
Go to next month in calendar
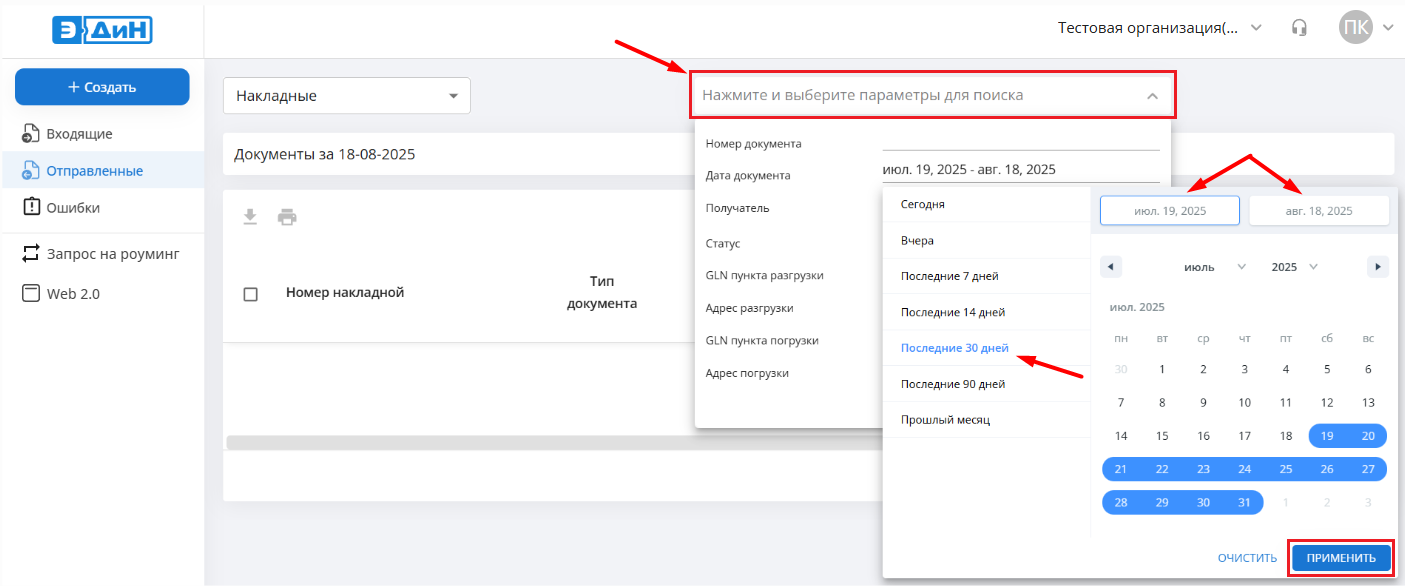click(1378, 267)
